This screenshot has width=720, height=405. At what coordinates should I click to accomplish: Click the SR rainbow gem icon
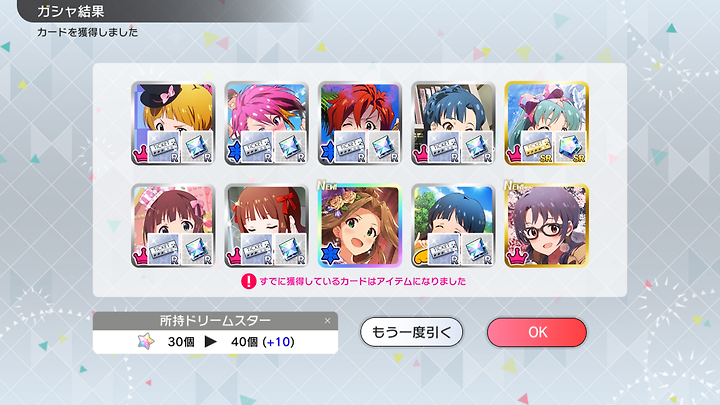[x=570, y=146]
